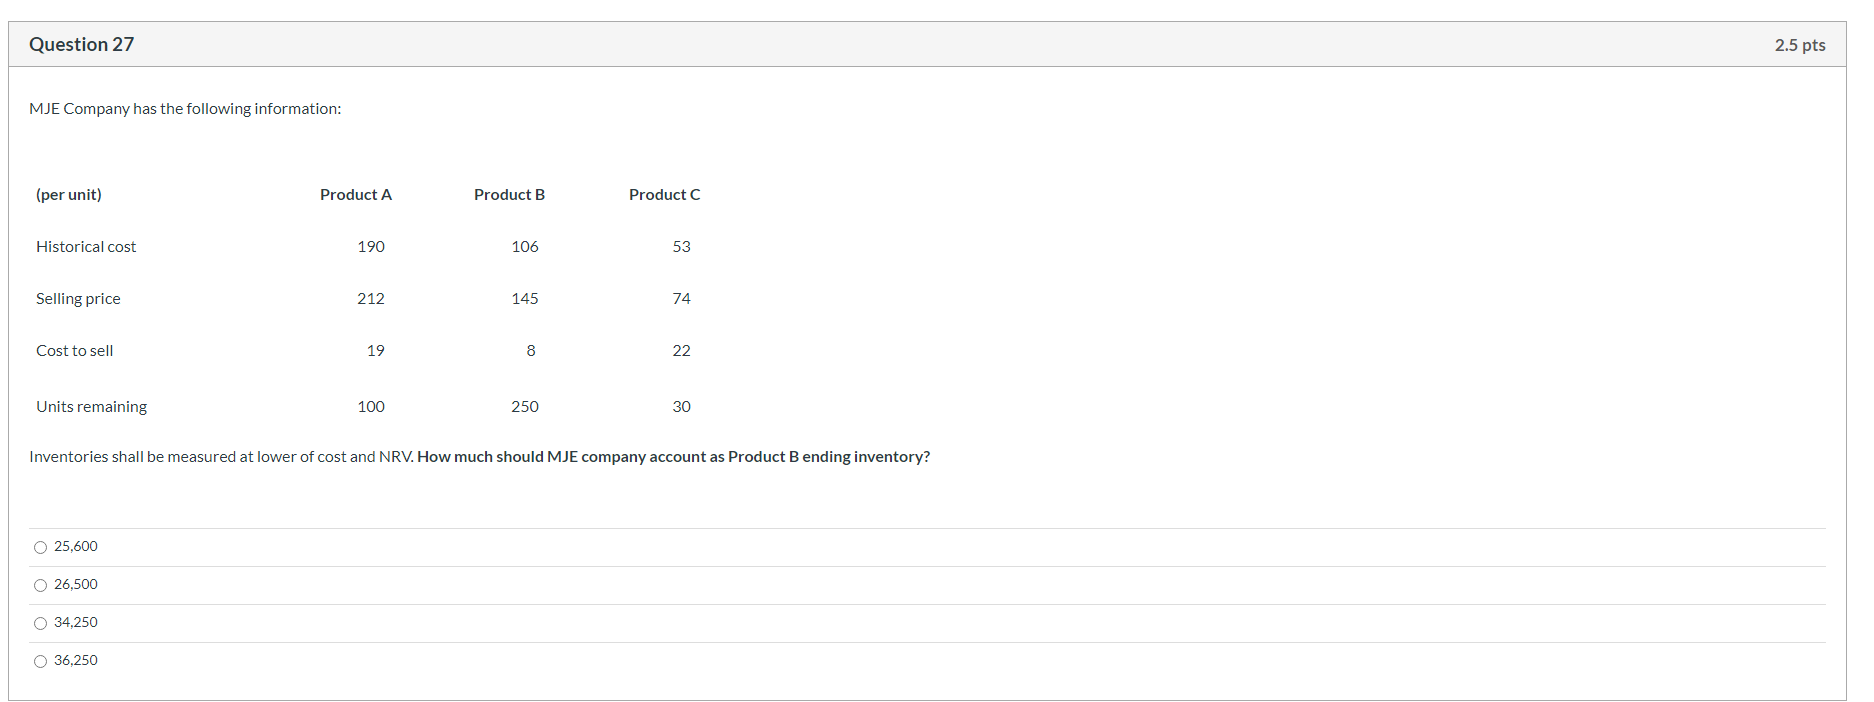This screenshot has height=702, width=1874.
Task: Click the Question 27 header
Action: (81, 44)
